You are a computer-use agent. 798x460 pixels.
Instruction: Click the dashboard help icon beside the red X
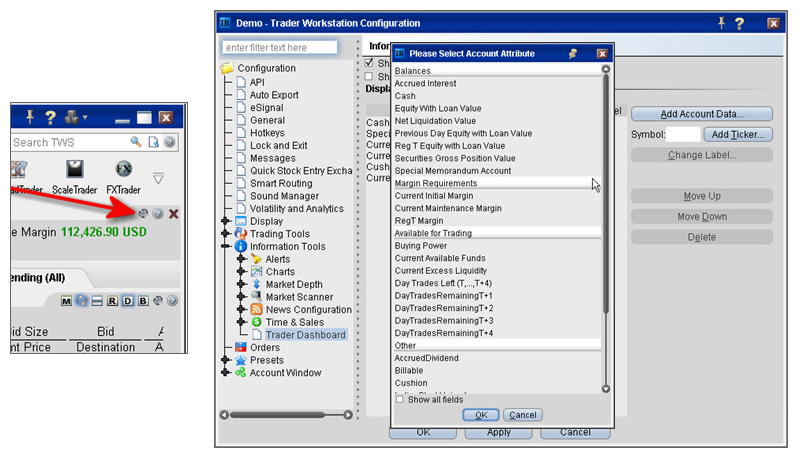(x=158, y=213)
